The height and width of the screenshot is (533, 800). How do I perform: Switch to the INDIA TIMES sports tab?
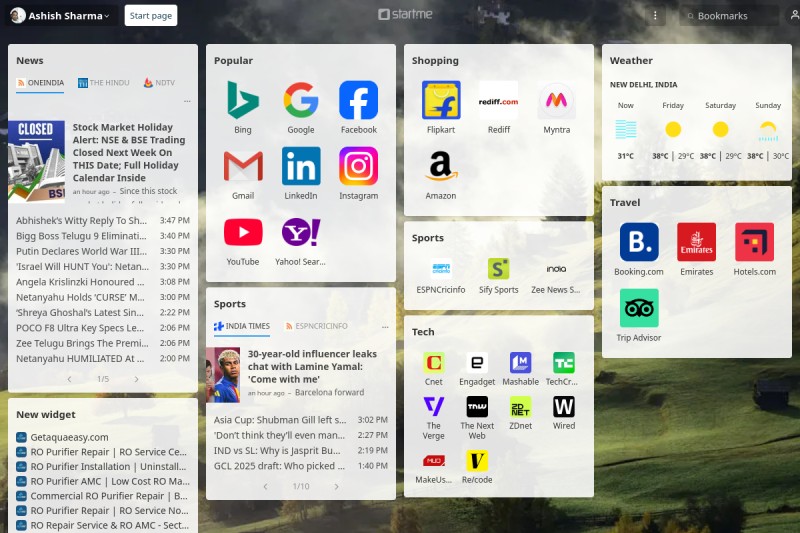[242, 326]
